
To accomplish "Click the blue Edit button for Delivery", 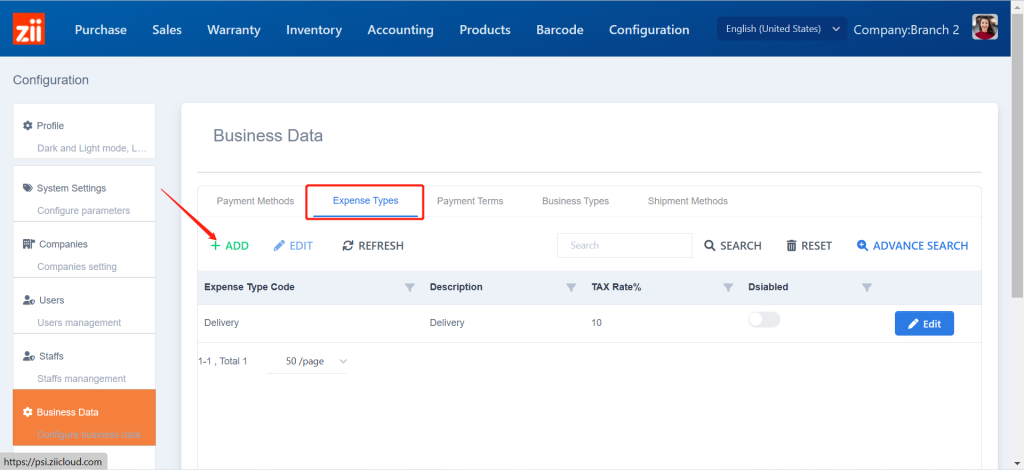I will pyautogui.click(x=923, y=324).
